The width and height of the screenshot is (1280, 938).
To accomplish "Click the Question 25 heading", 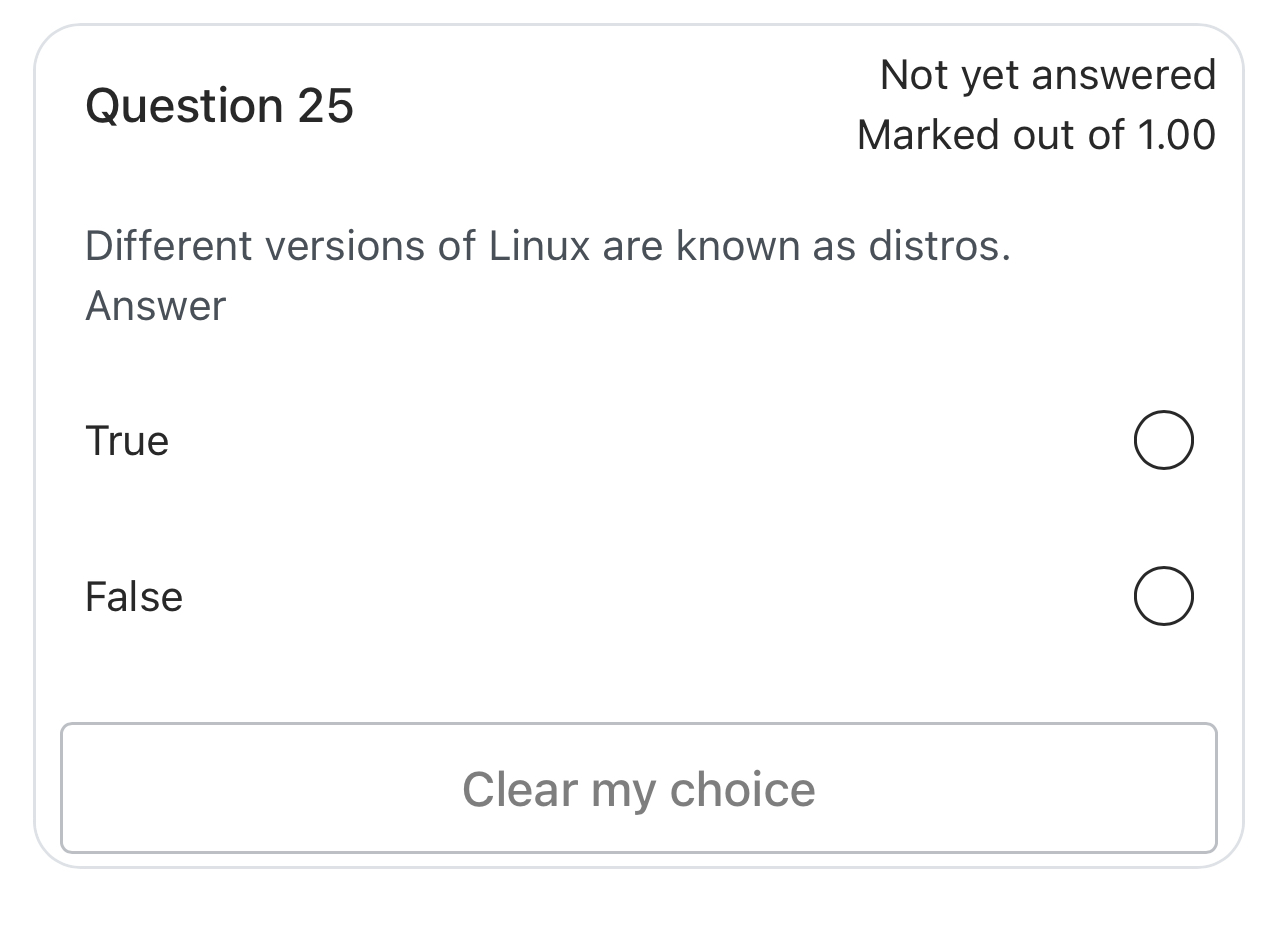I will coord(220,104).
